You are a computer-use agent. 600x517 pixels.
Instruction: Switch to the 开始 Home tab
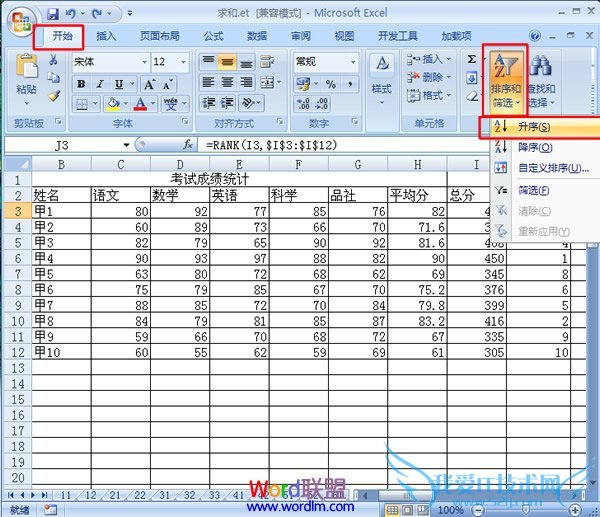(62, 36)
